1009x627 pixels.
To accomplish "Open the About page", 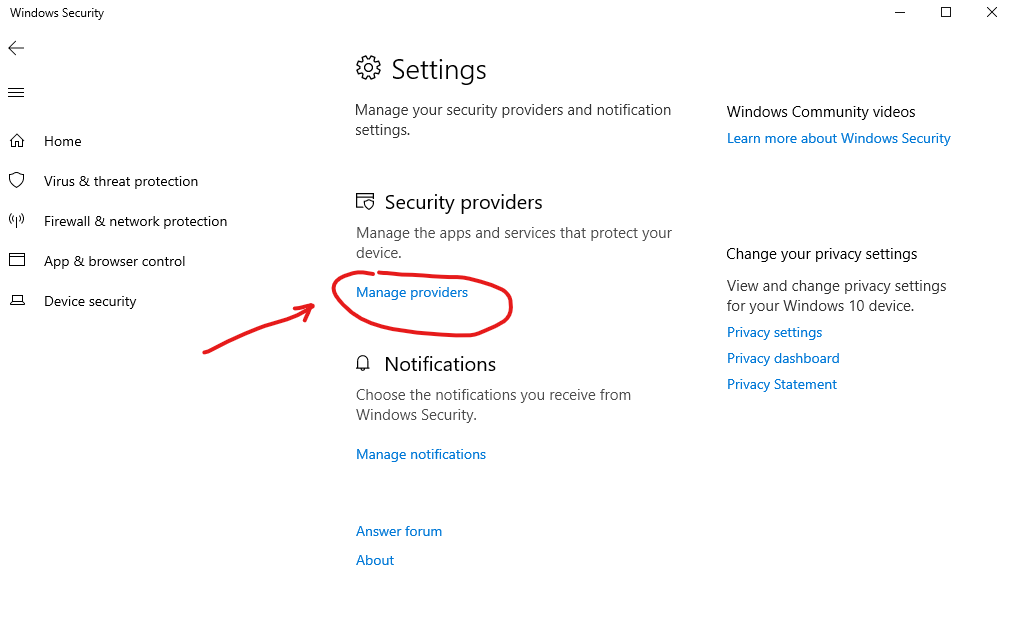I will [x=374, y=560].
